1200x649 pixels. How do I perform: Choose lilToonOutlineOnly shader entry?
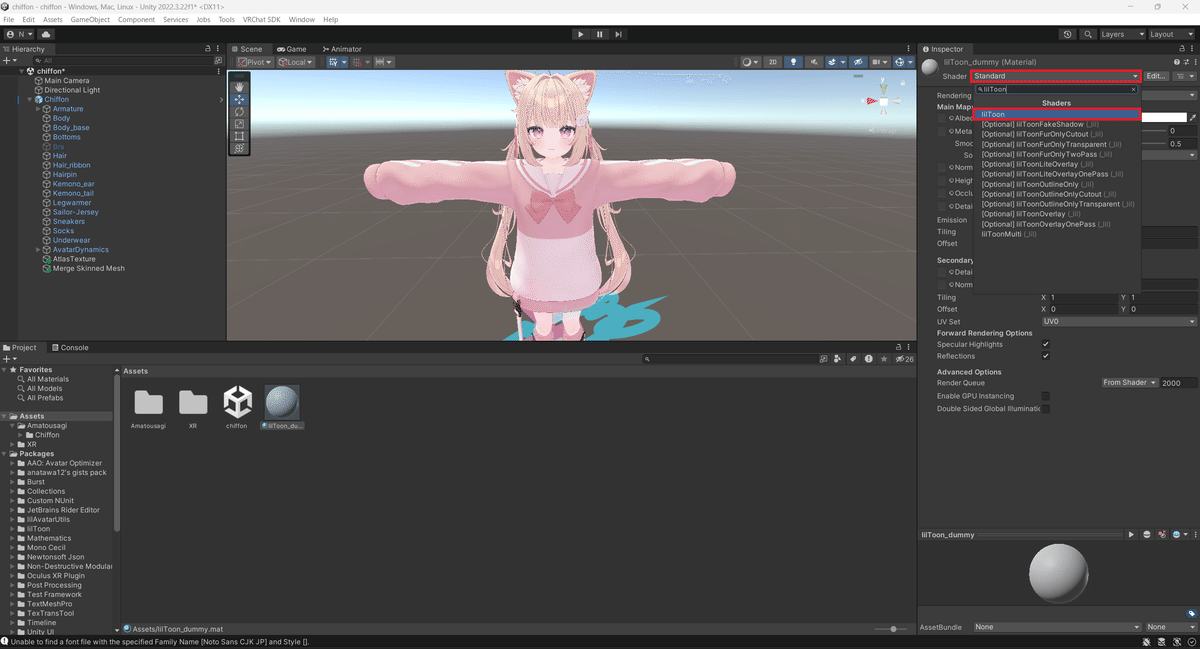pos(1057,184)
